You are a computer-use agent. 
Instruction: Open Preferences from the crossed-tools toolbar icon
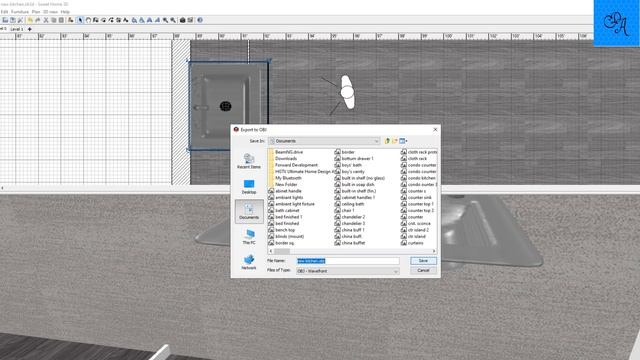20,20
